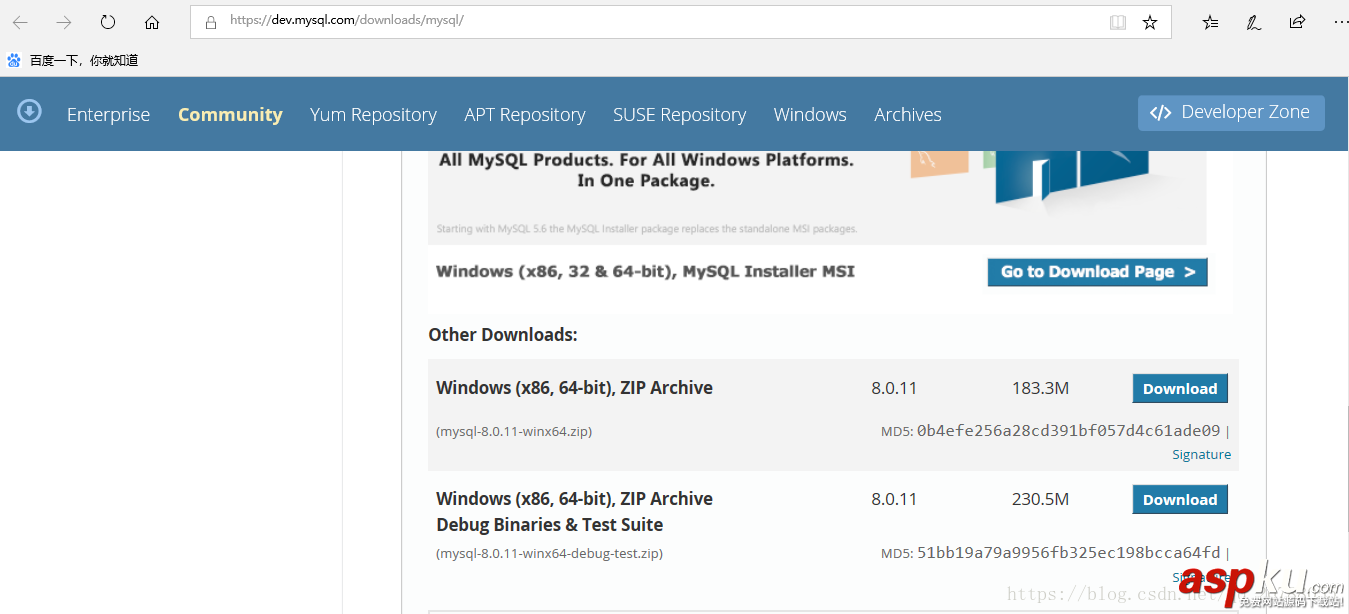Open the Yum Repository tab
The height and width of the screenshot is (614, 1349).
[x=373, y=115]
